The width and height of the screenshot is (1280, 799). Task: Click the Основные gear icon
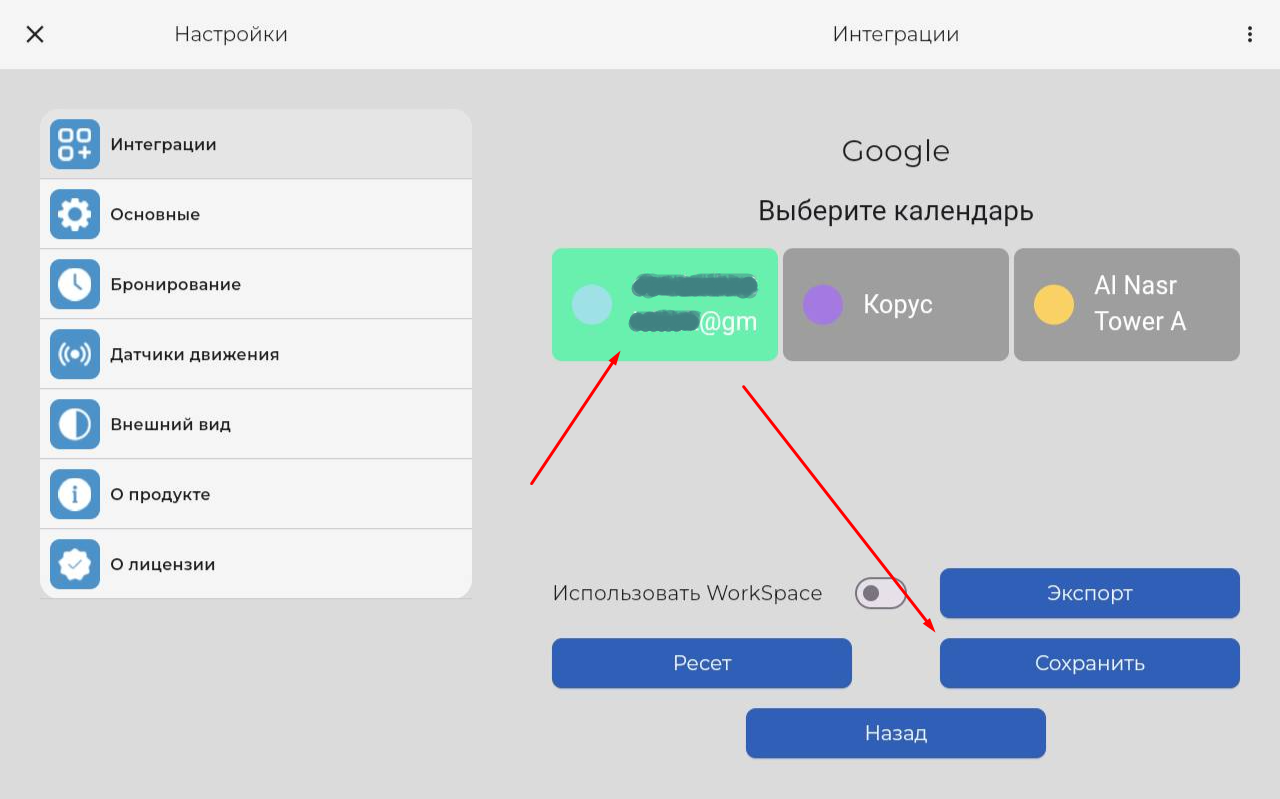pyautogui.click(x=75, y=214)
